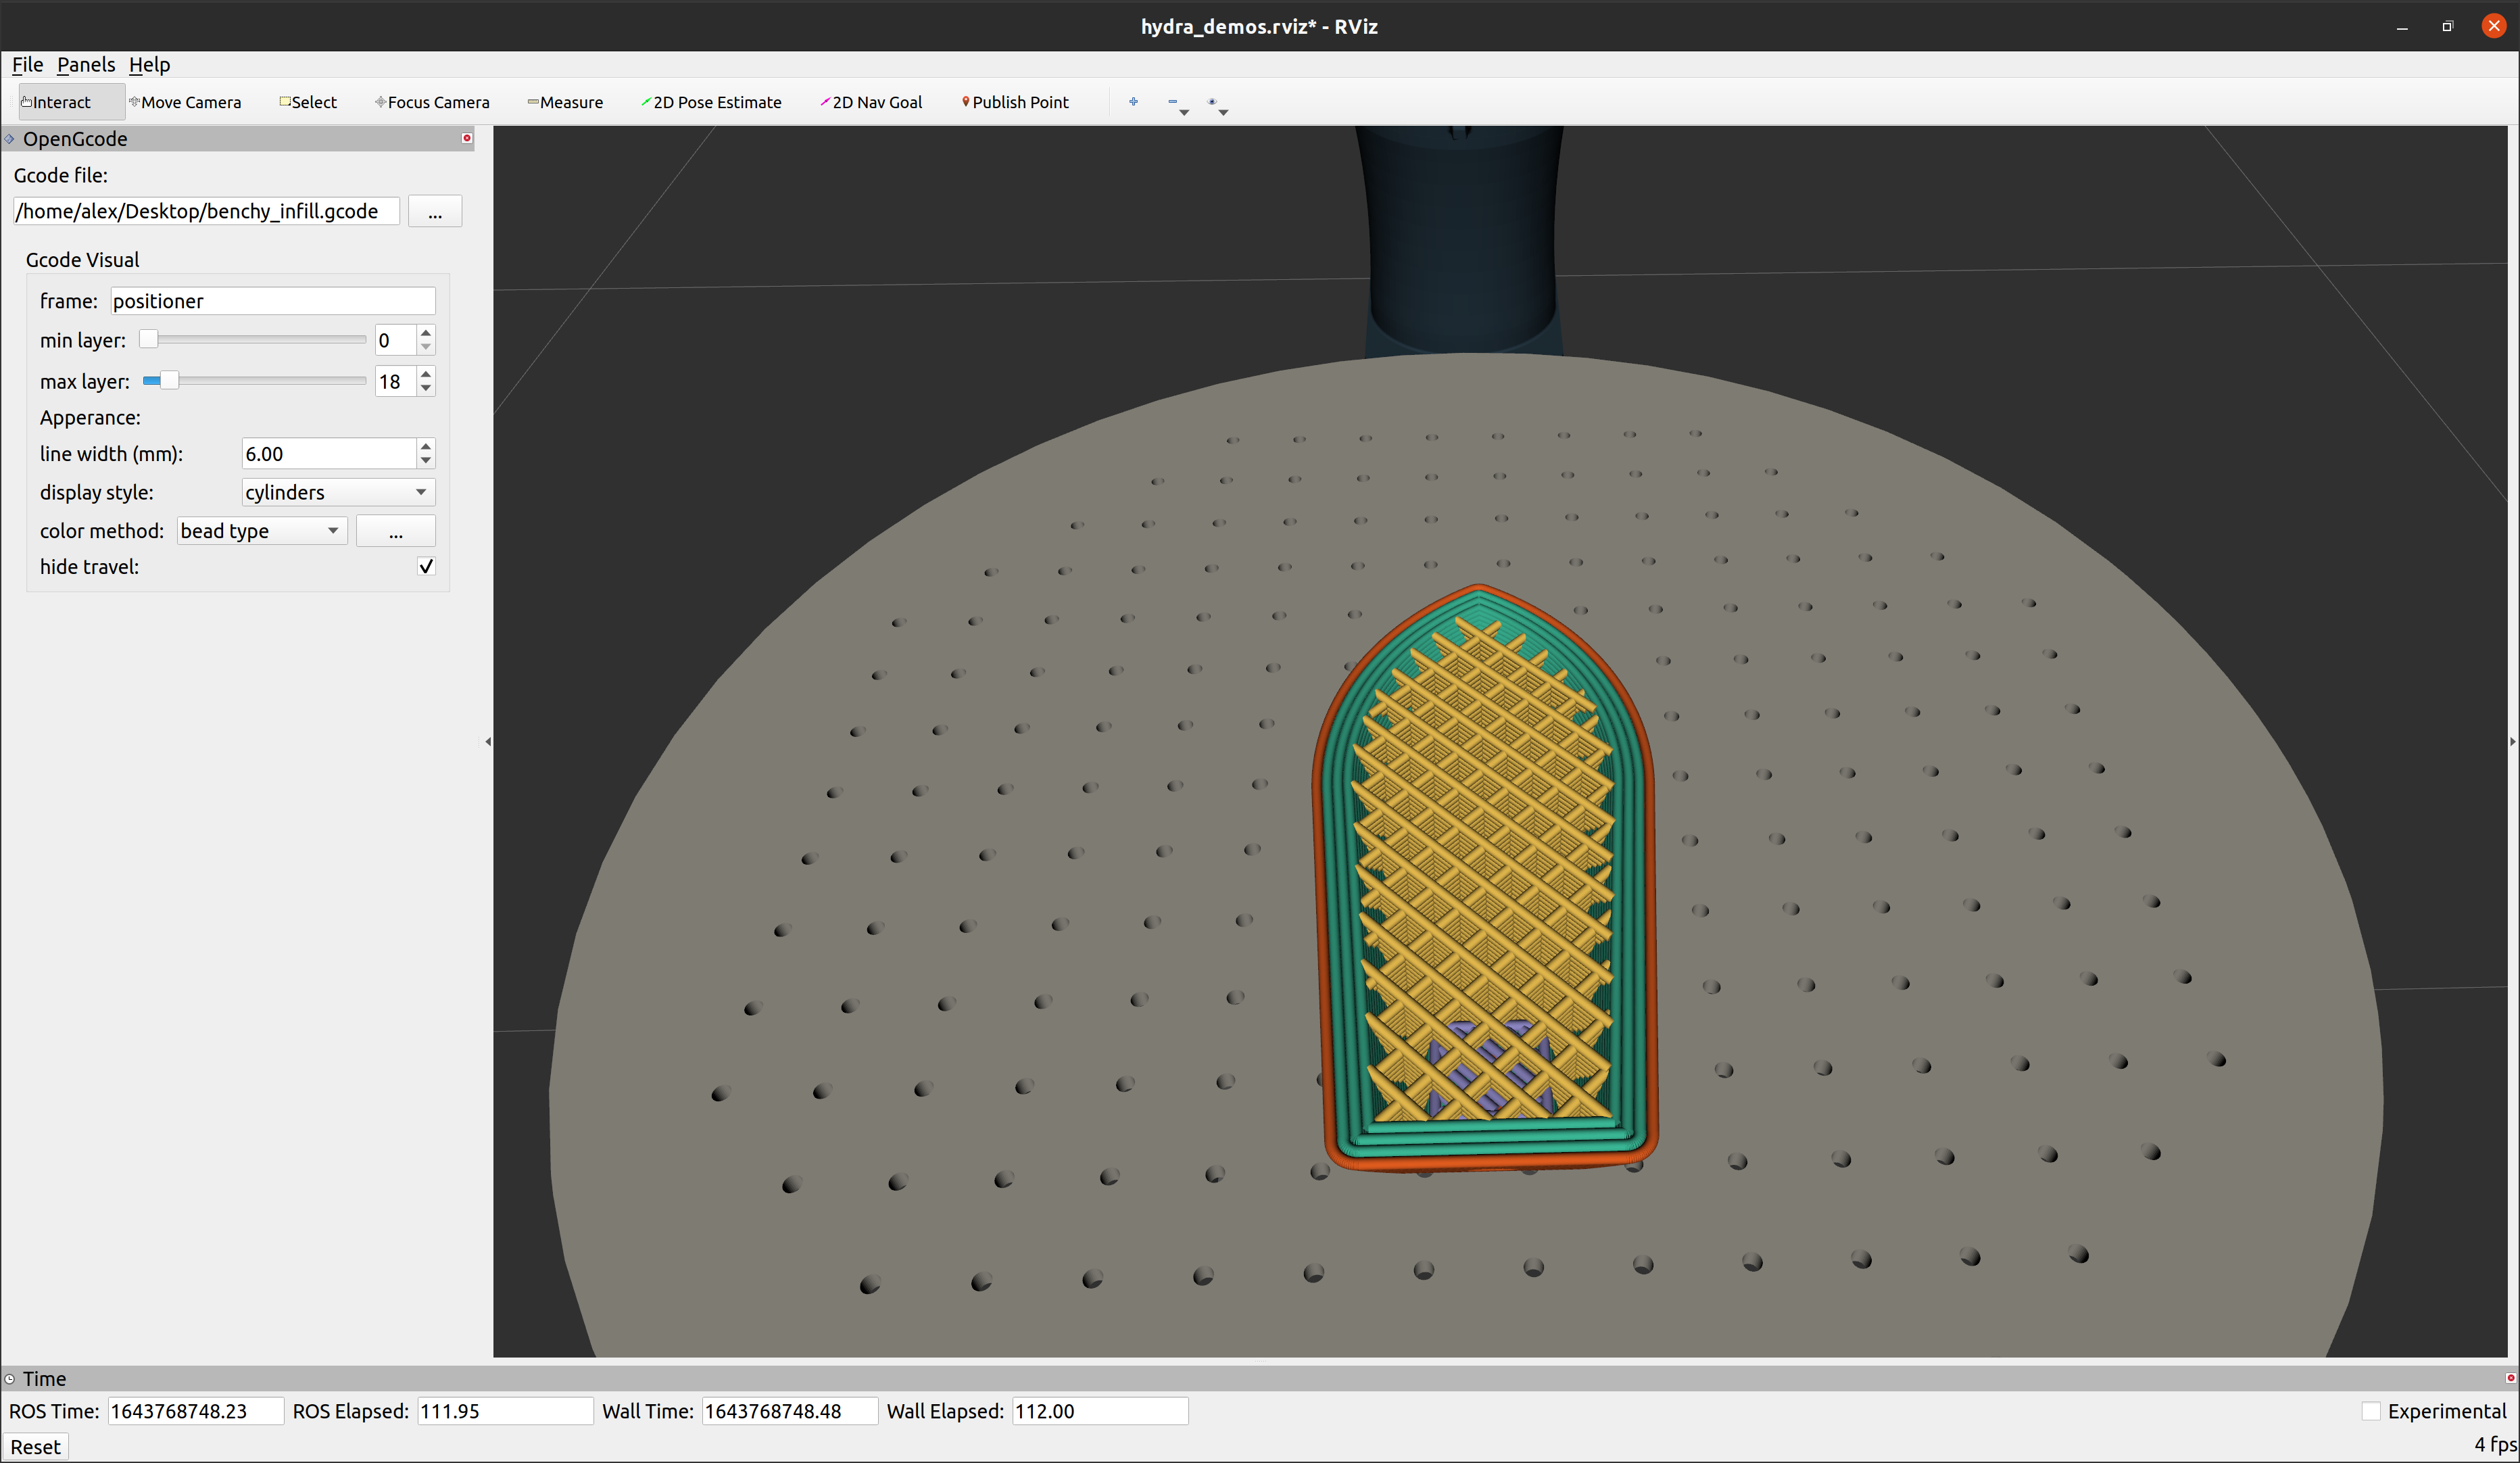The width and height of the screenshot is (2520, 1463).
Task: Browse for a Gcode file
Action: point(435,212)
